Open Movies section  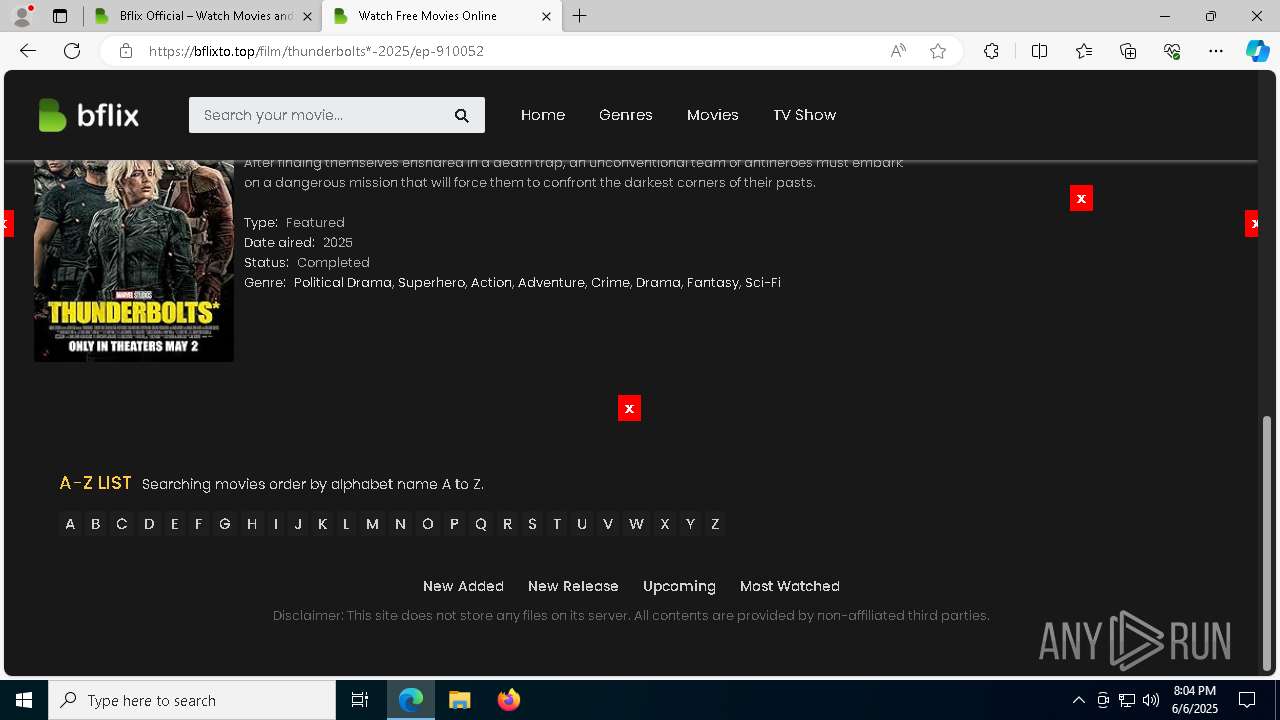point(713,115)
